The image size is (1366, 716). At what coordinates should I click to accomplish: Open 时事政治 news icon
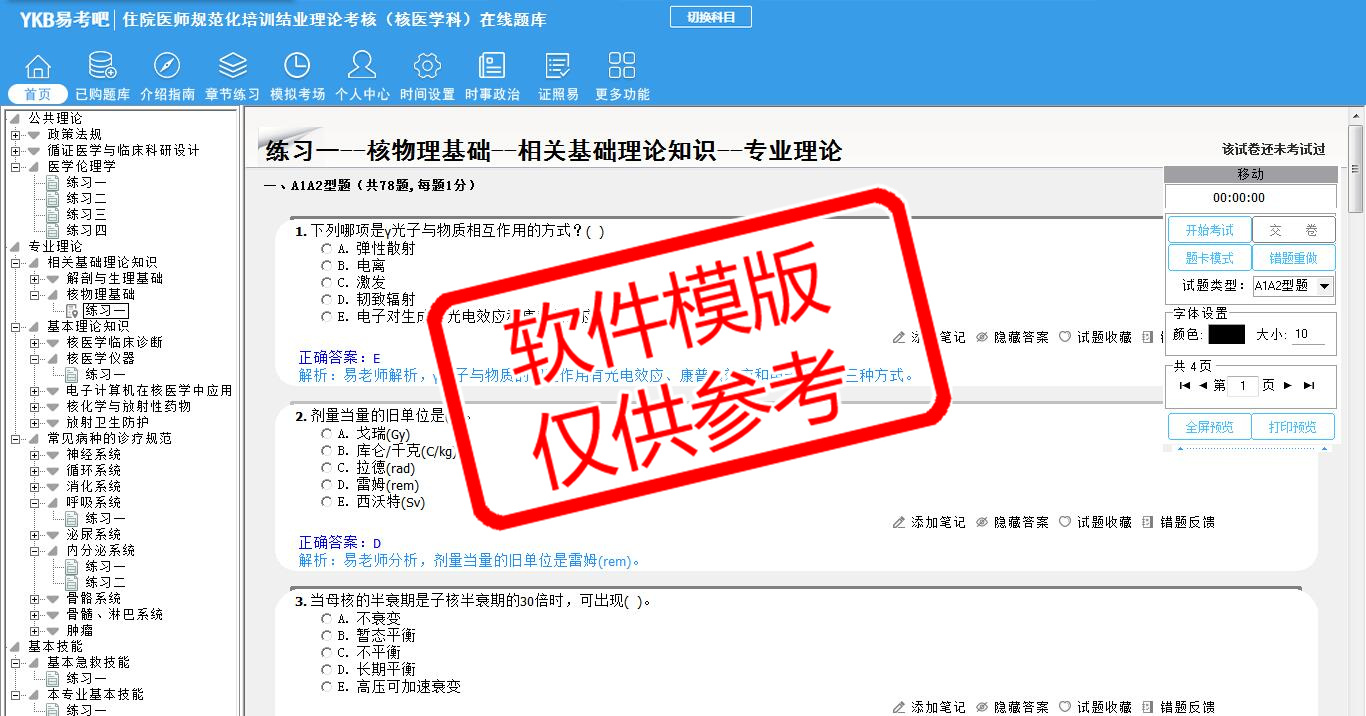click(x=492, y=67)
